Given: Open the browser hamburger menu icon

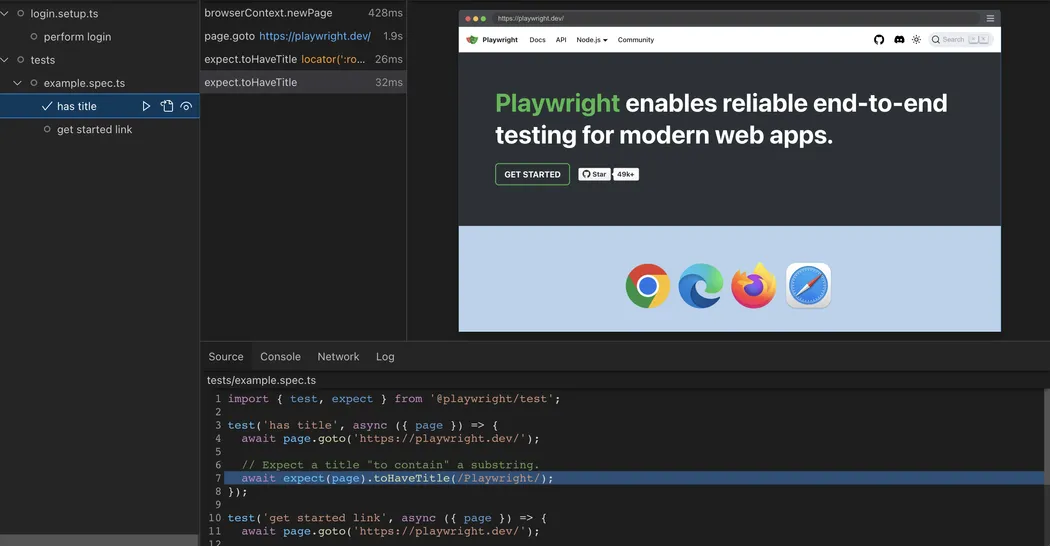Looking at the screenshot, I should click(990, 18).
